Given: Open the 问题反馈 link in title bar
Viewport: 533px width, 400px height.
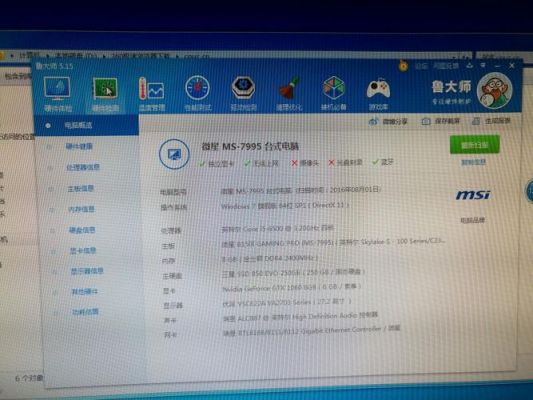Looking at the screenshot, I should point(446,66).
